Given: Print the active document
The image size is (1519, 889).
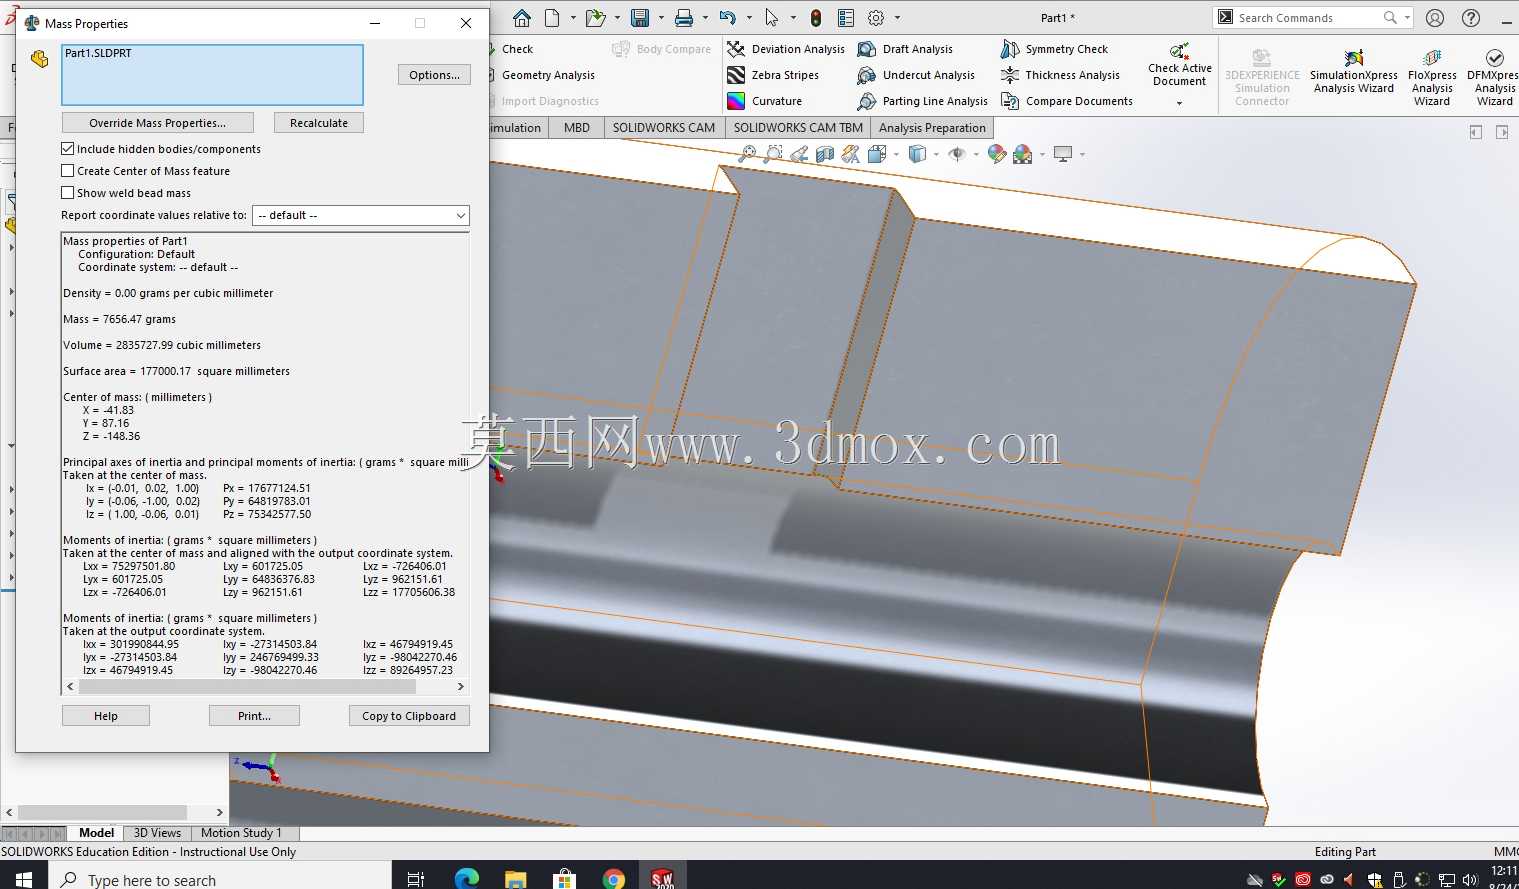Looking at the screenshot, I should coord(684,18).
